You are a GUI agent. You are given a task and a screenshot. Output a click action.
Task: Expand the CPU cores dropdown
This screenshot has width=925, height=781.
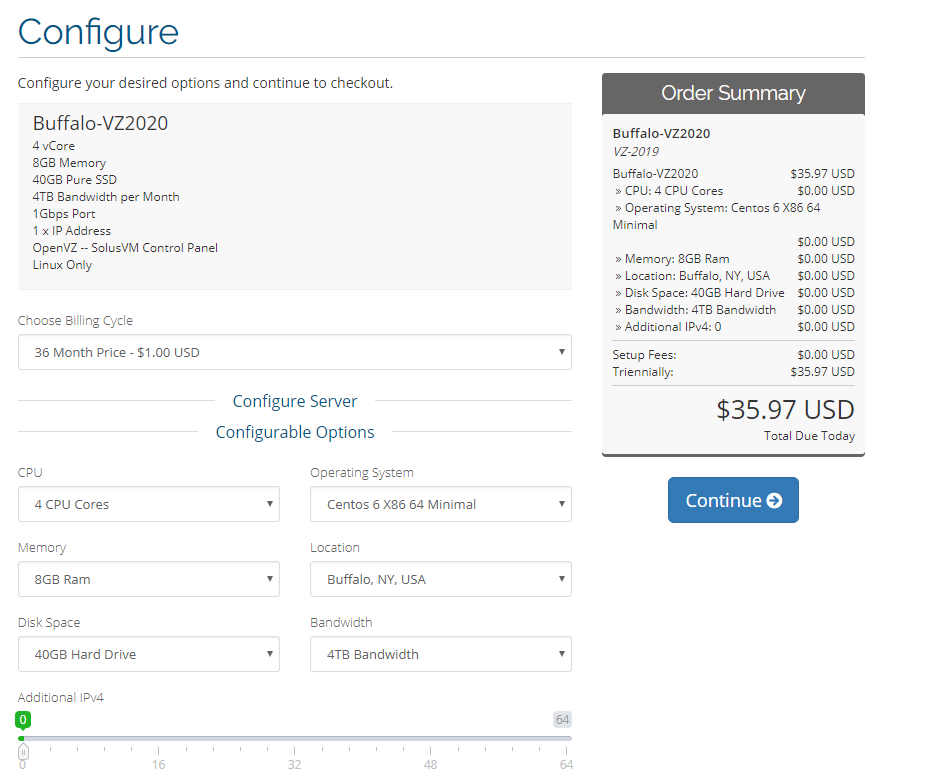(149, 504)
